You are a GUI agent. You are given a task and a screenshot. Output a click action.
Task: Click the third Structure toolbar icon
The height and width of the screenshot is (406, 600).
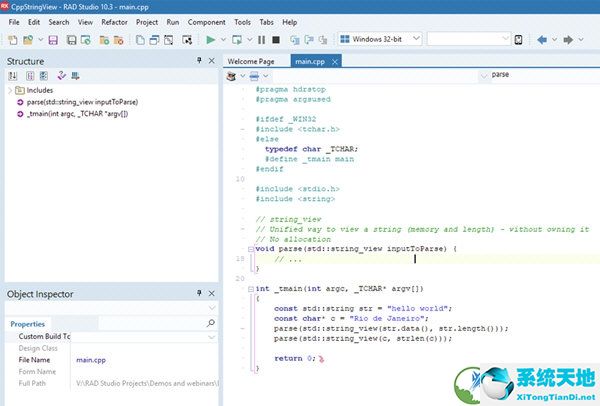tap(44, 76)
